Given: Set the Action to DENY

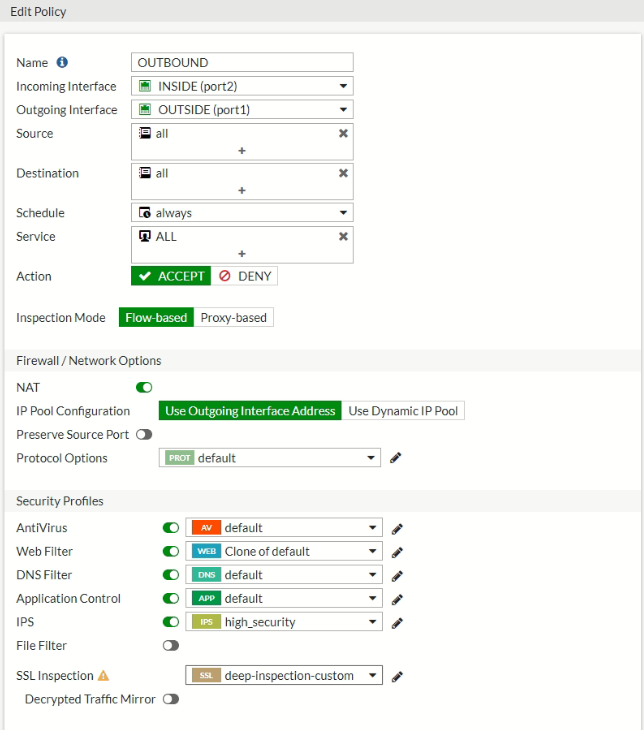Looking at the screenshot, I should click(244, 276).
